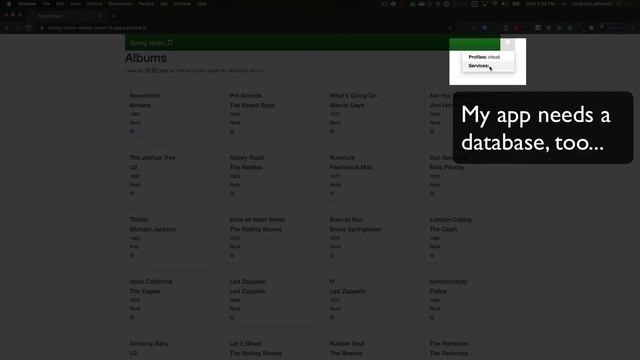Image resolution: width=640 pixels, height=360 pixels.
Task: Select the Bruce Springsteen artist name
Action: pyautogui.click(x=355, y=229)
